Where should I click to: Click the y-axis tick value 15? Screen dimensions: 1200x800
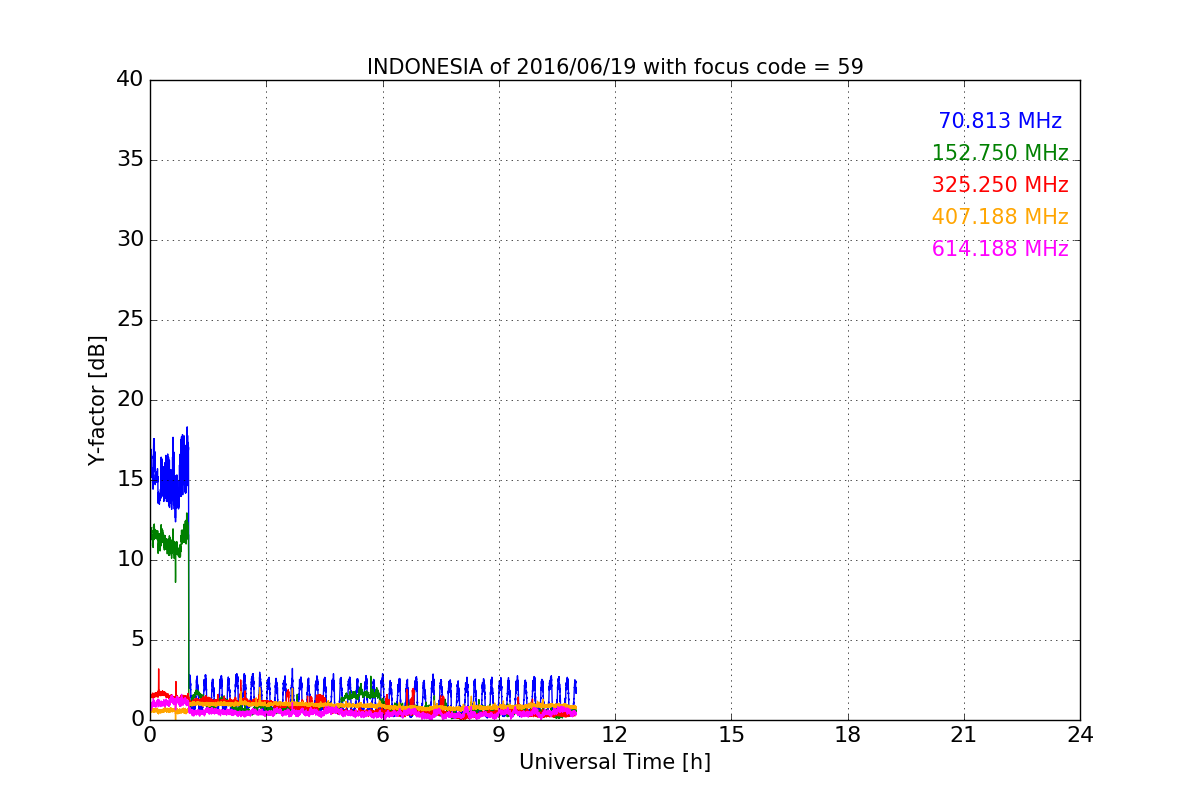[129, 480]
